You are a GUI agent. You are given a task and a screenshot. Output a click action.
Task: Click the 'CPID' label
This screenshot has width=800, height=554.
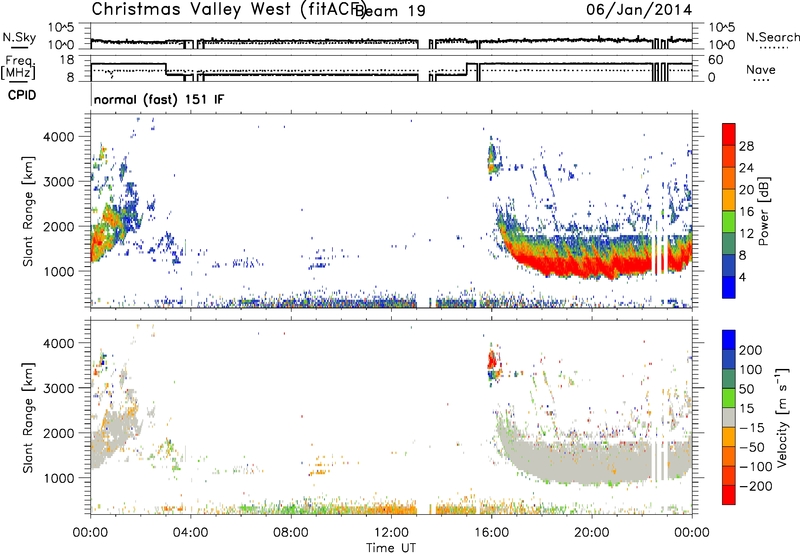pyautogui.click(x=22, y=95)
